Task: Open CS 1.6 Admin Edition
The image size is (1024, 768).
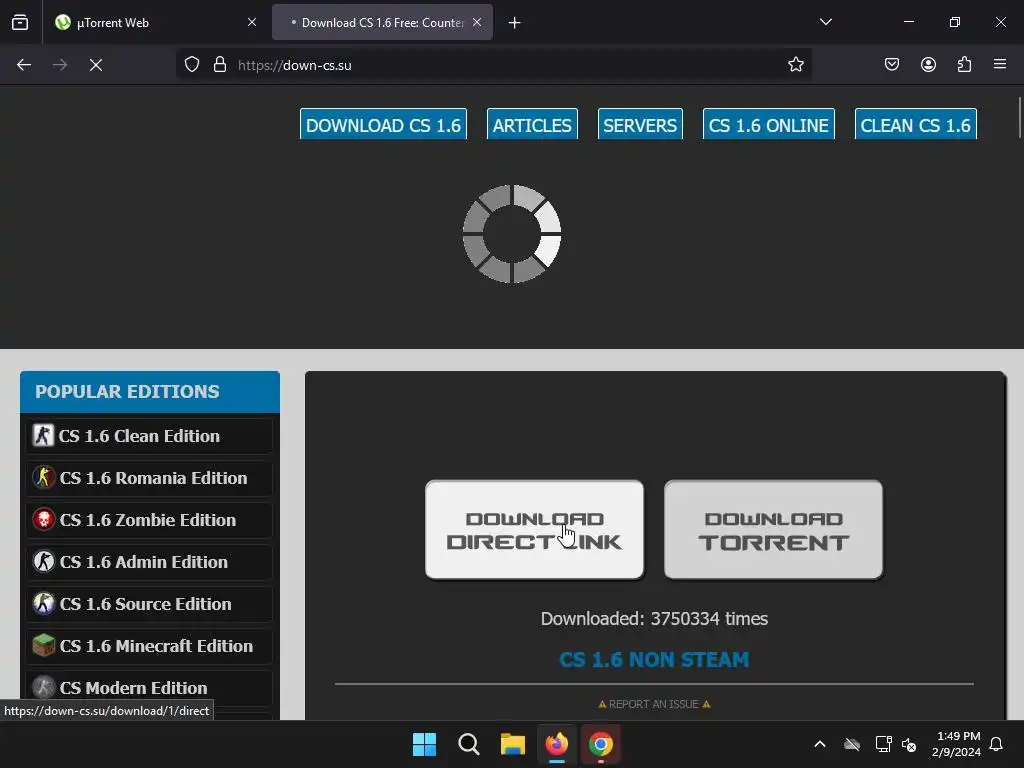Action: pyautogui.click(x=150, y=562)
